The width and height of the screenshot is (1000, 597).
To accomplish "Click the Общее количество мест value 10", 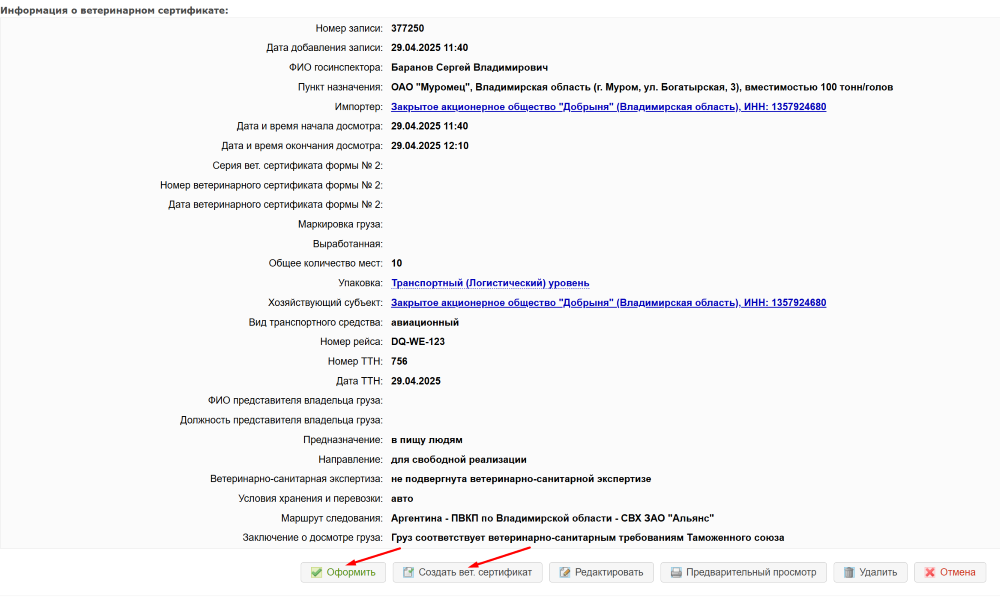I will coord(397,263).
